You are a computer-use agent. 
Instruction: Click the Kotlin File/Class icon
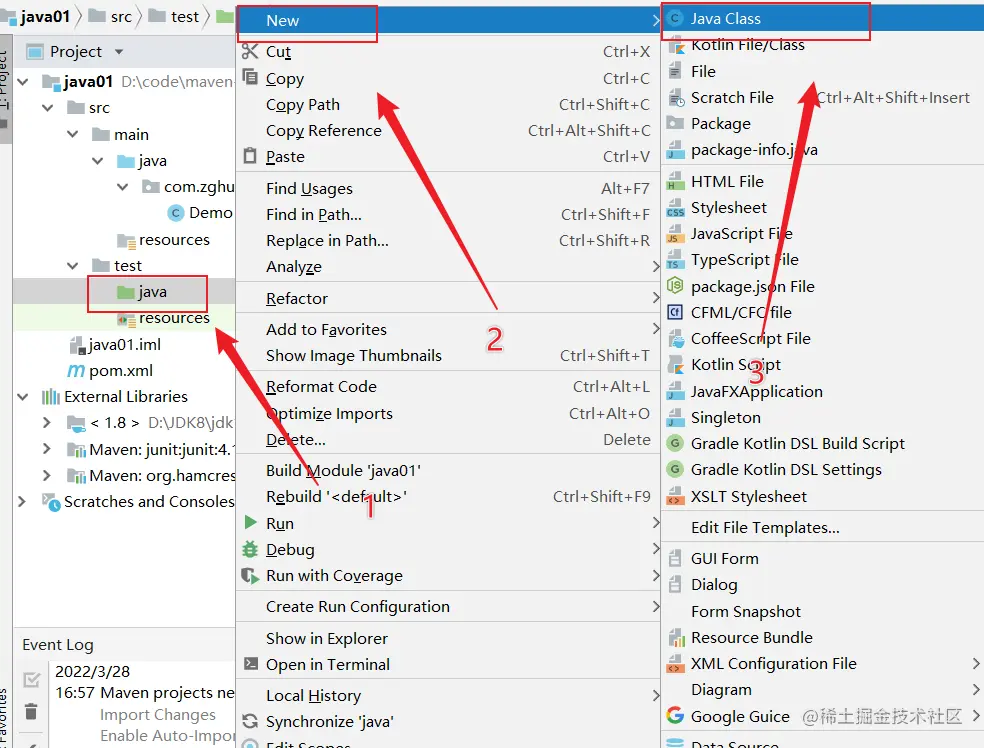pyautogui.click(x=676, y=45)
